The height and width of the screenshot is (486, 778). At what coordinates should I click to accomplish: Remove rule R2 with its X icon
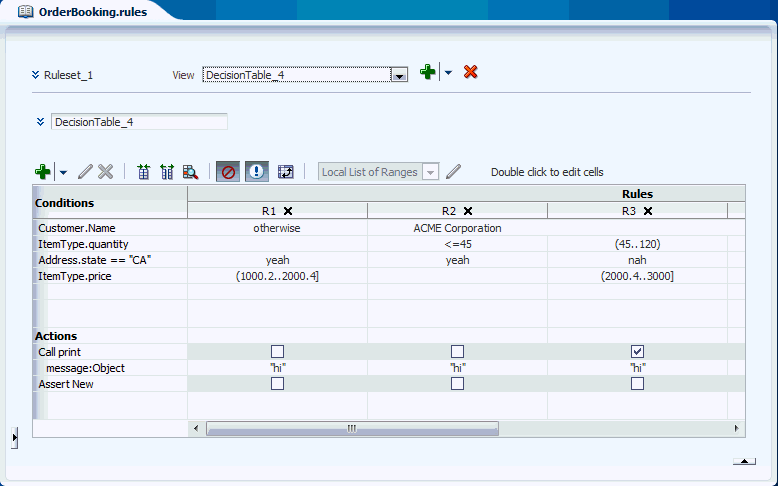[468, 211]
